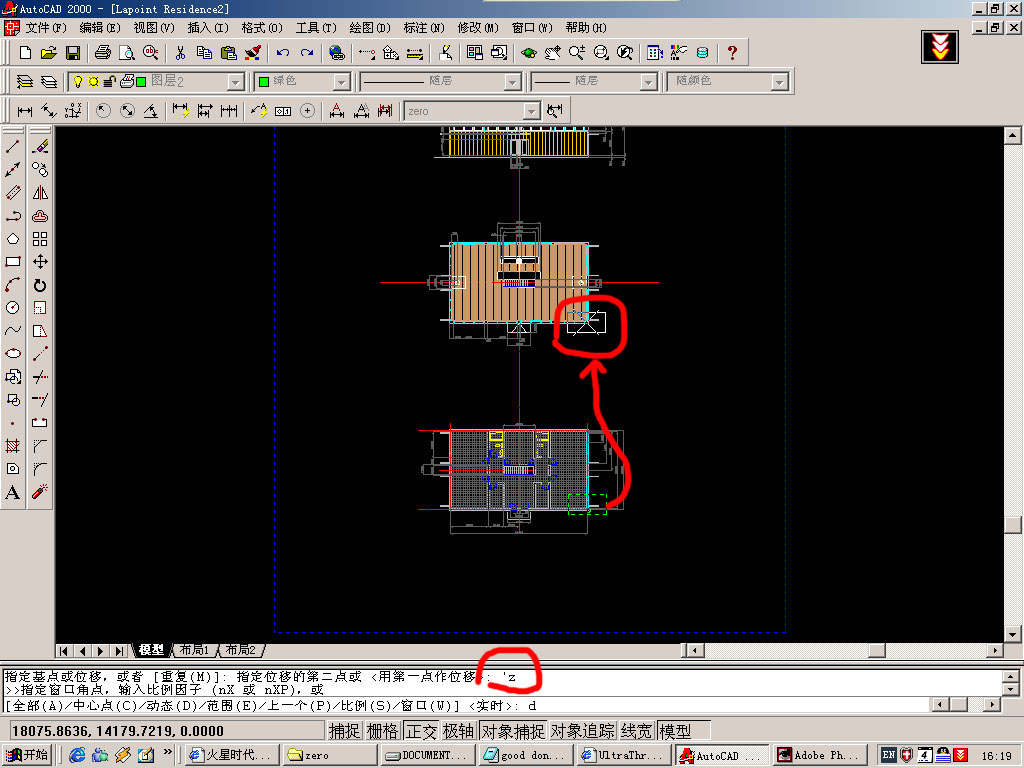Open the 标注(N) menu
Screen dimensions: 1024x768
(x=424, y=27)
